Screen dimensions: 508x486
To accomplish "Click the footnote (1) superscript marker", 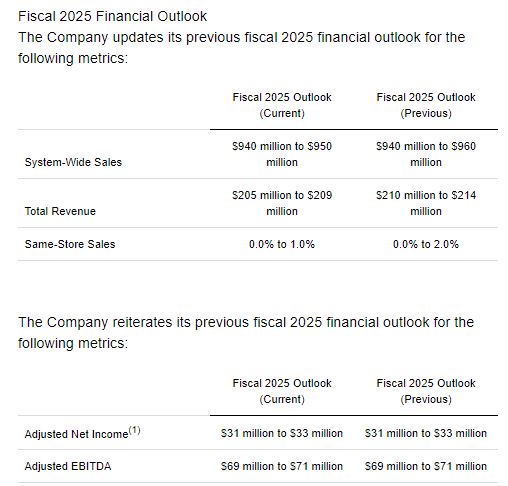I will pyautogui.click(x=135, y=430).
